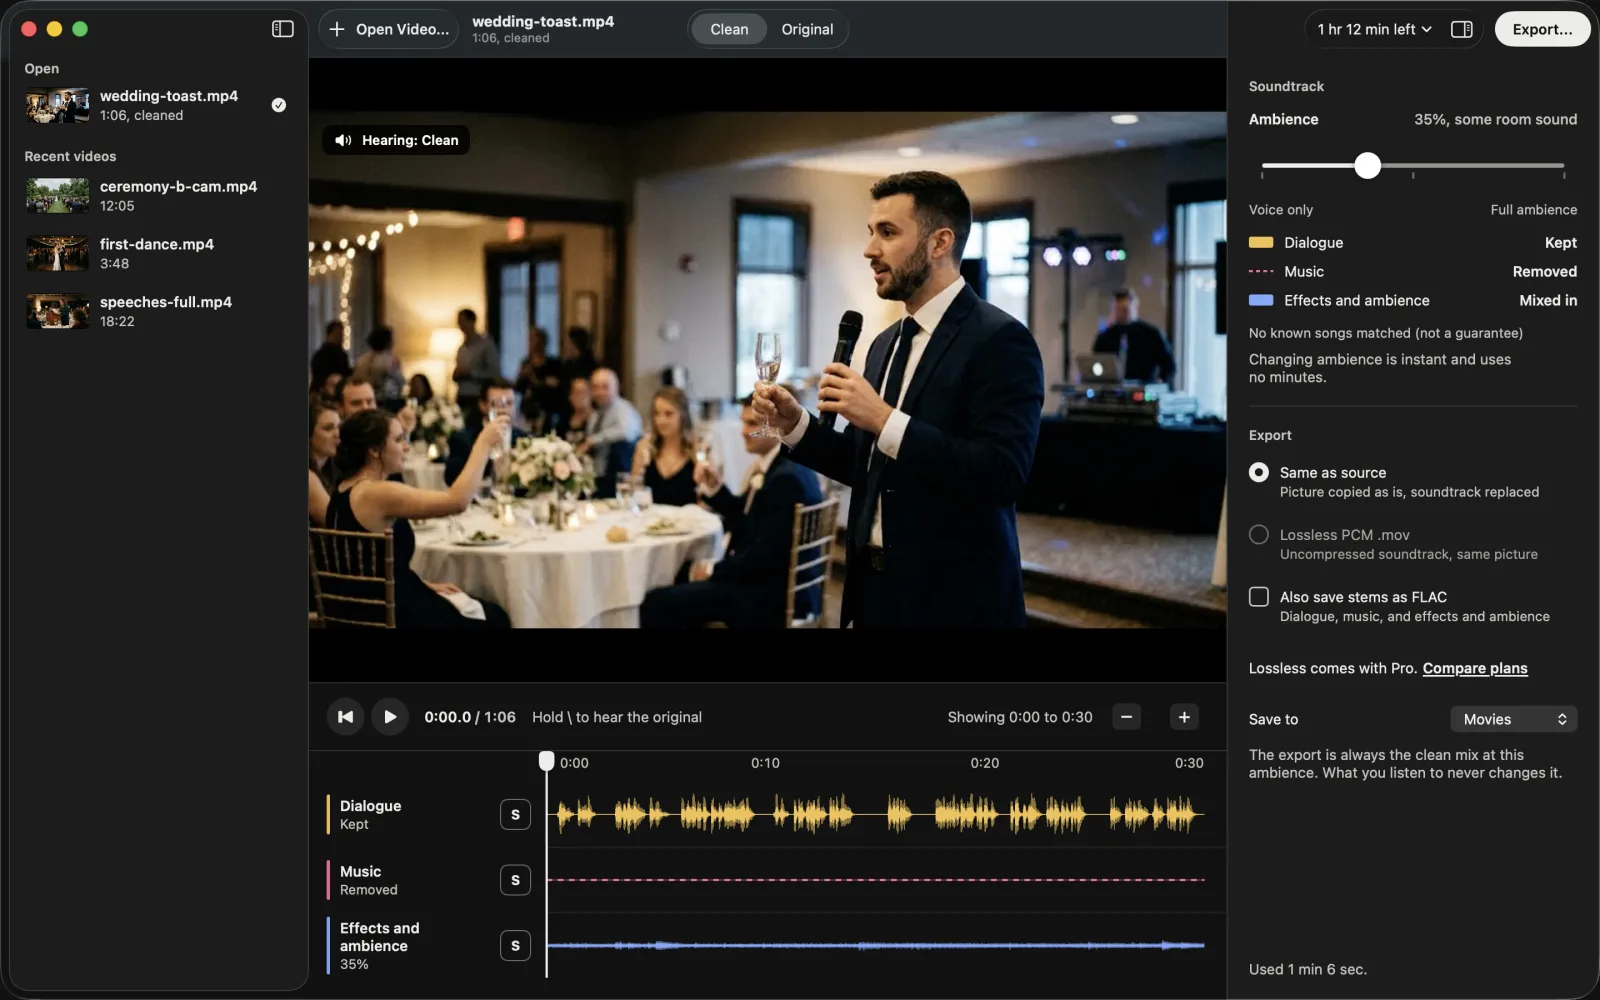Image resolution: width=1600 pixels, height=1000 pixels.
Task: Click the skip-to-start playback button
Action: [x=345, y=717]
